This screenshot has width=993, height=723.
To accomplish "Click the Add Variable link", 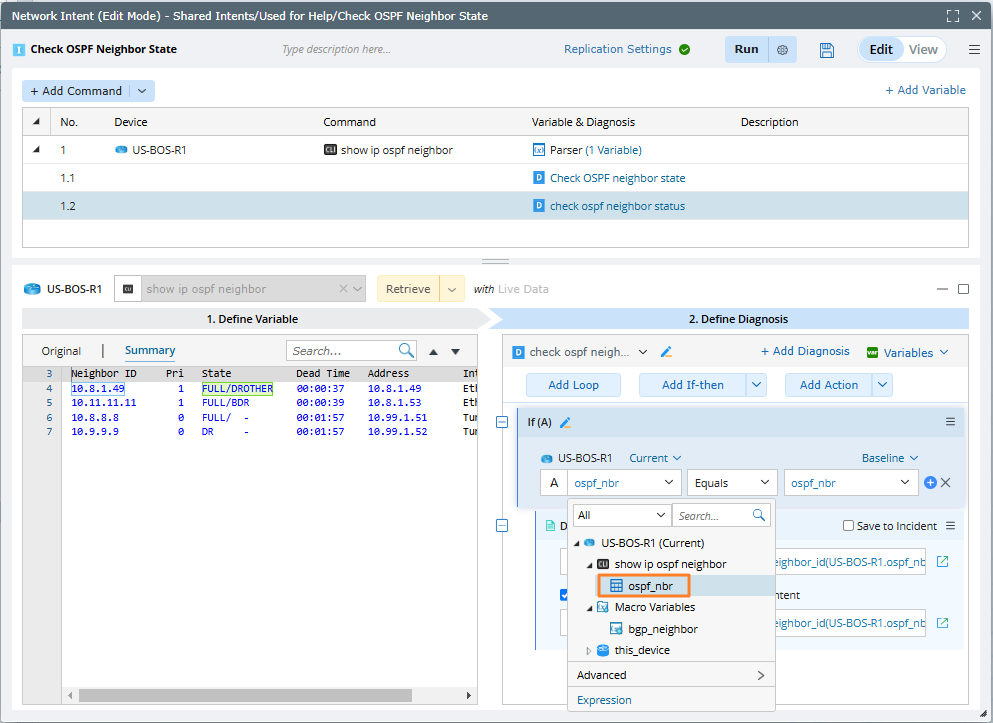I will 925,90.
